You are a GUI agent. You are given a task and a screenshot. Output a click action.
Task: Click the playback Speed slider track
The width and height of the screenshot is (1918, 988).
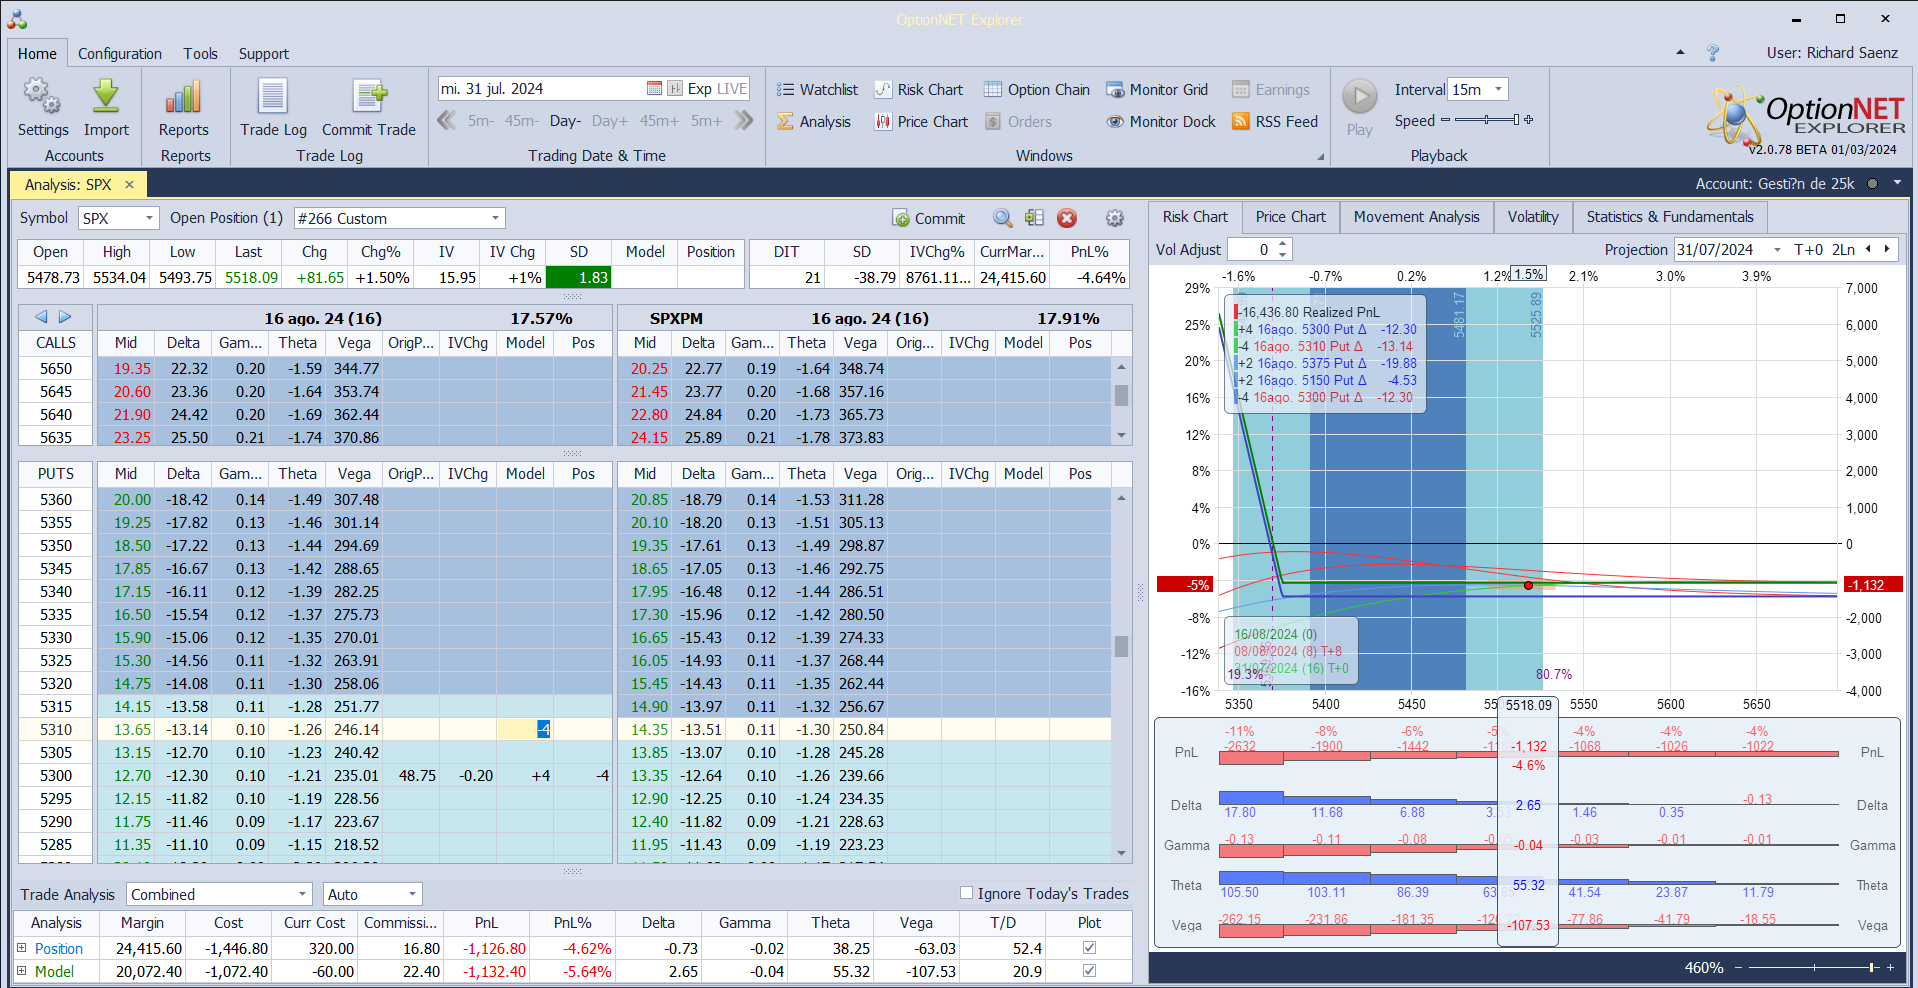click(1486, 120)
